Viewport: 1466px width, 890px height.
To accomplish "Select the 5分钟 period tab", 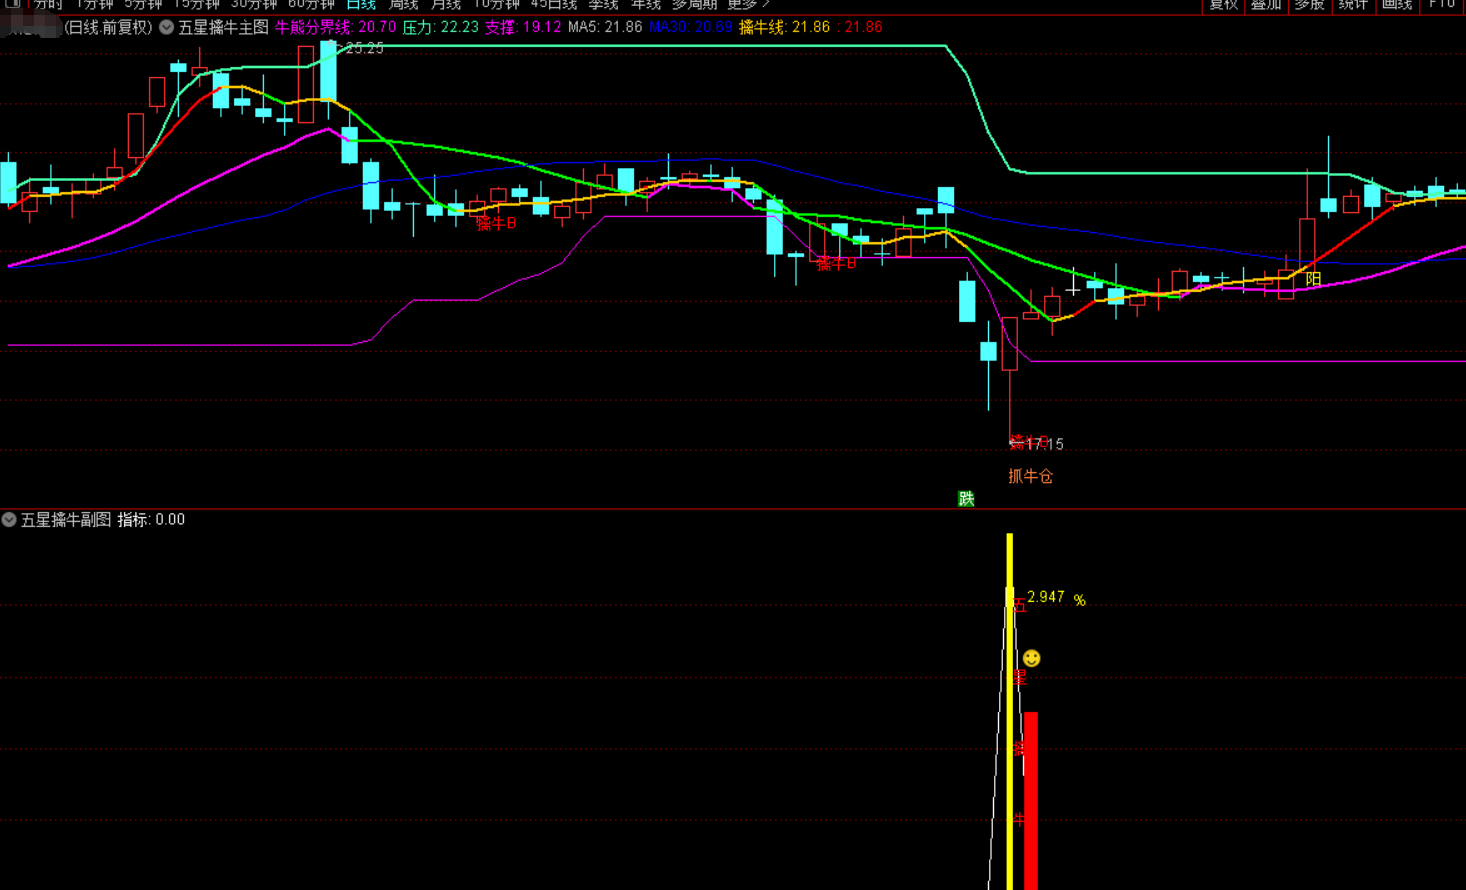I will (x=143, y=5).
